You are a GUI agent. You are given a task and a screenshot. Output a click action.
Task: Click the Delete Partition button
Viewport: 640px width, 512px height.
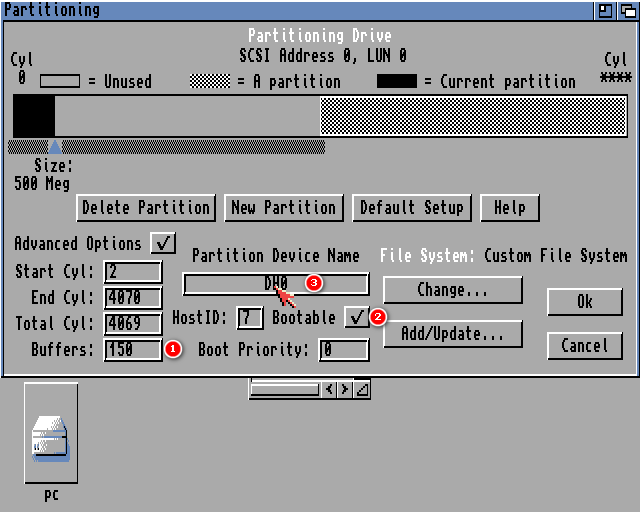point(146,208)
